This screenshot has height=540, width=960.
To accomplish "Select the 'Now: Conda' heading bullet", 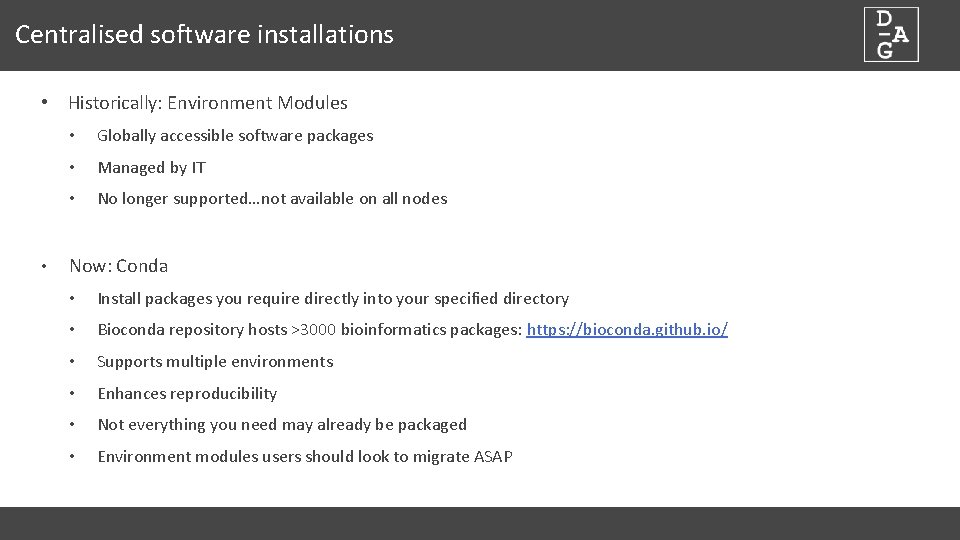I will pyautogui.click(x=119, y=266).
